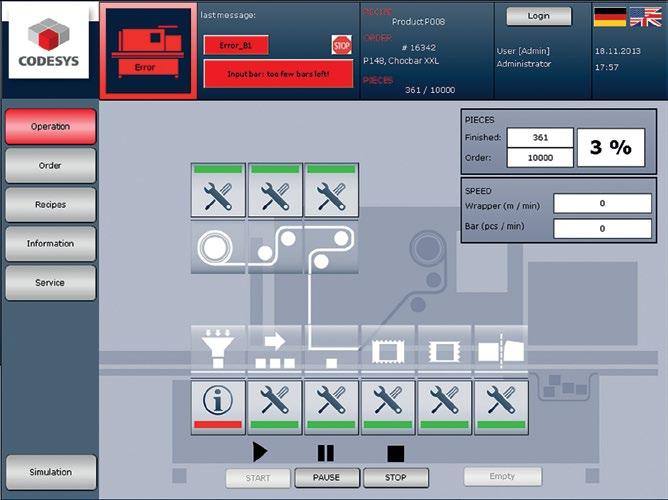Open tools icon above the film guide station
Screen dimensions: 668x500
[331, 190]
